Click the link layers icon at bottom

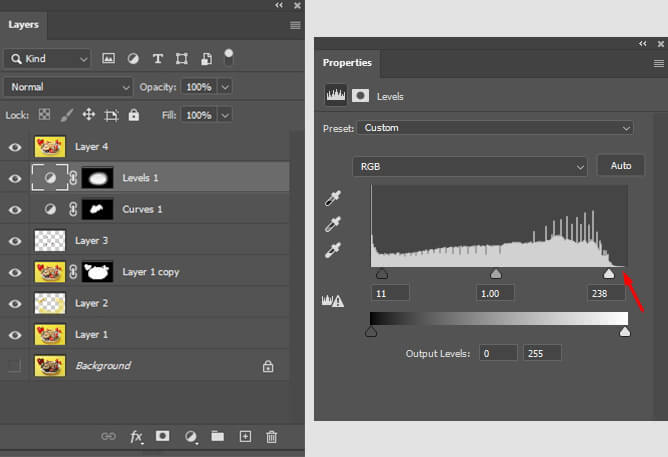click(108, 436)
